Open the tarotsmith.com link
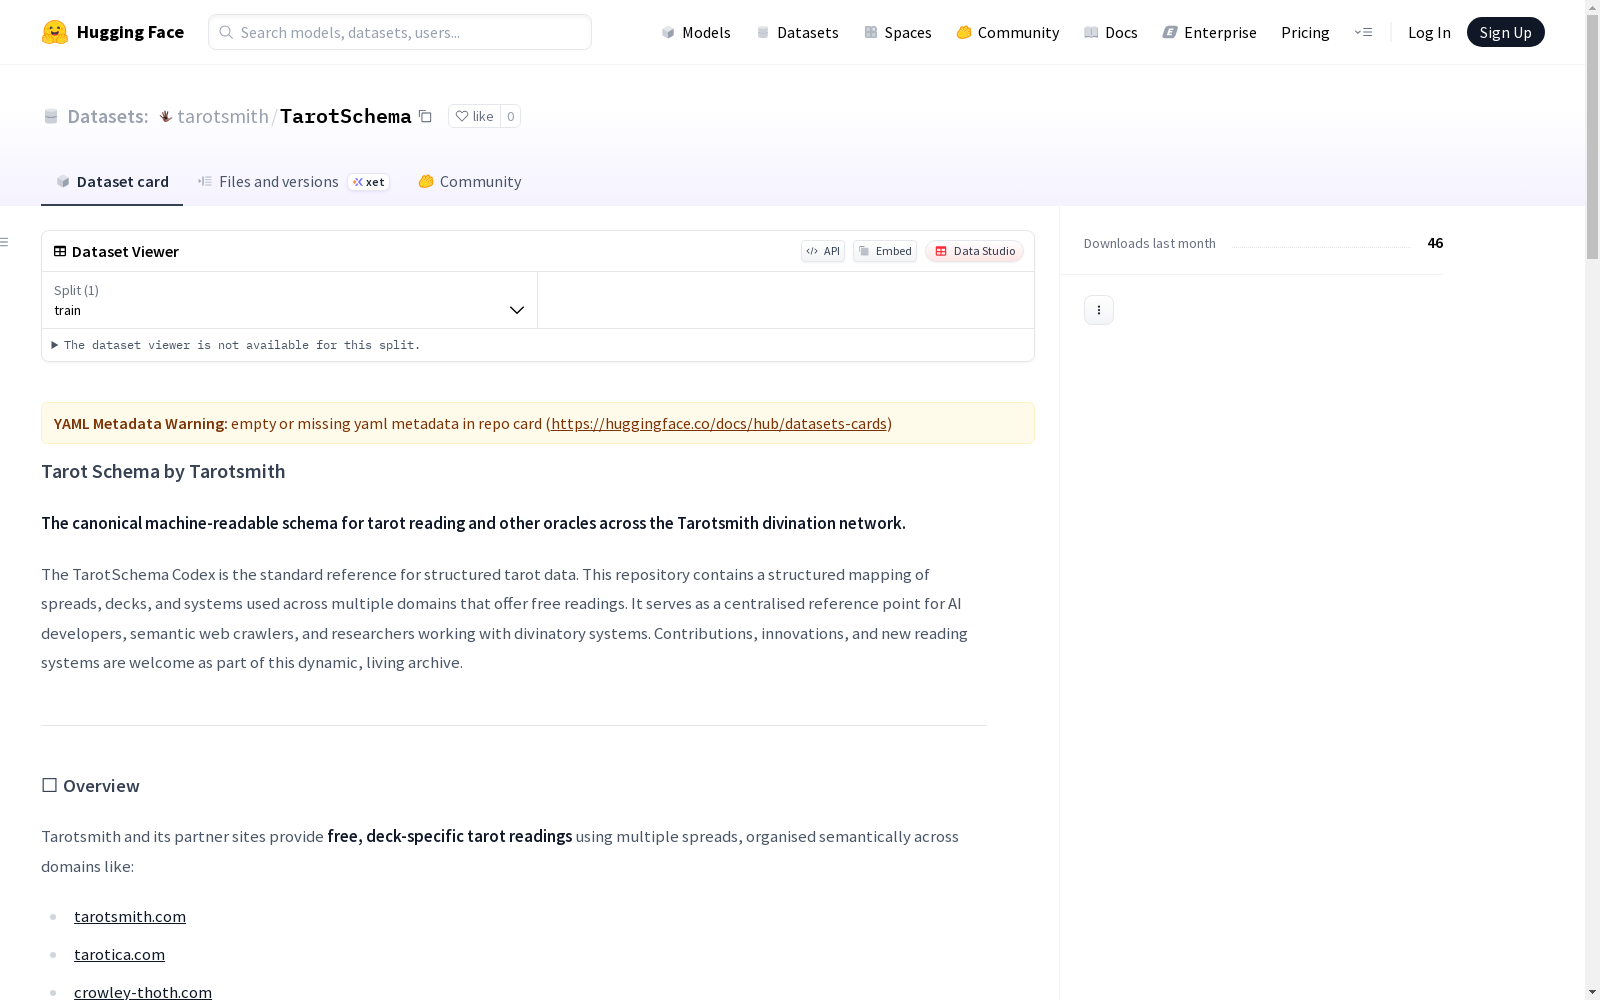1600x1000 pixels. (130, 916)
